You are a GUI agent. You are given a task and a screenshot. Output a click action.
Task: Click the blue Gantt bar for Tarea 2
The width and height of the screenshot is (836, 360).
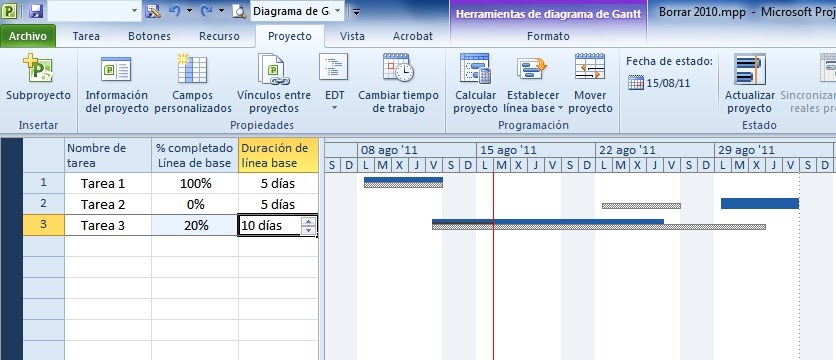tap(760, 203)
